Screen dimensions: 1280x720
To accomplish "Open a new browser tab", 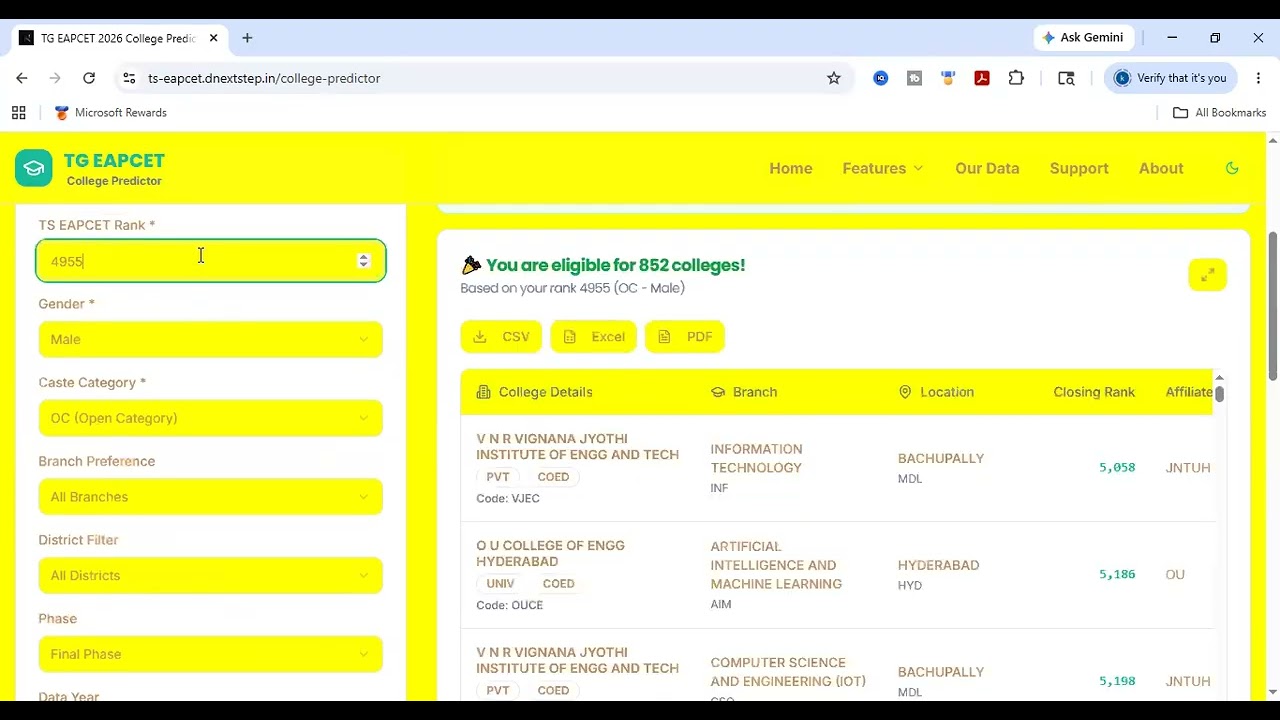I will click(247, 38).
